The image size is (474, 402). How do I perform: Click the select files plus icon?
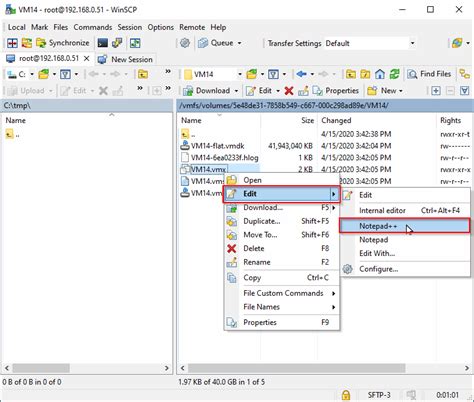[436, 91]
